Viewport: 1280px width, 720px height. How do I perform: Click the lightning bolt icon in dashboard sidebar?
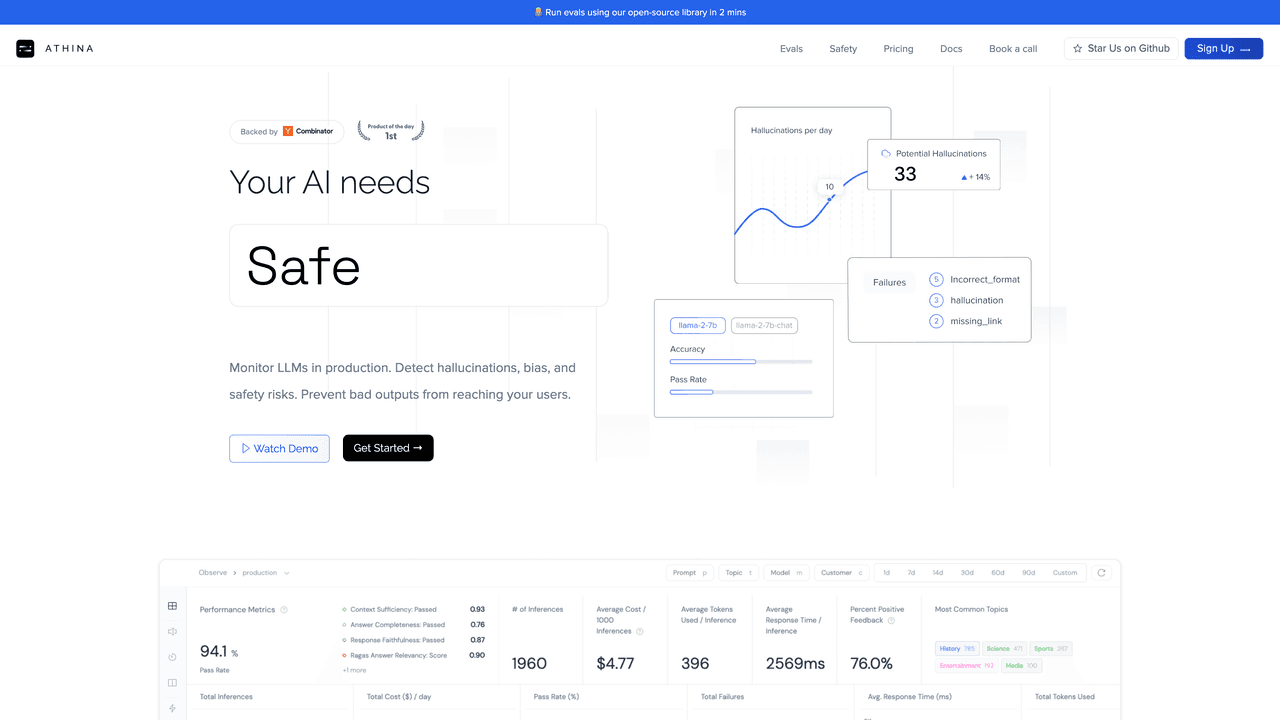[x=172, y=708]
